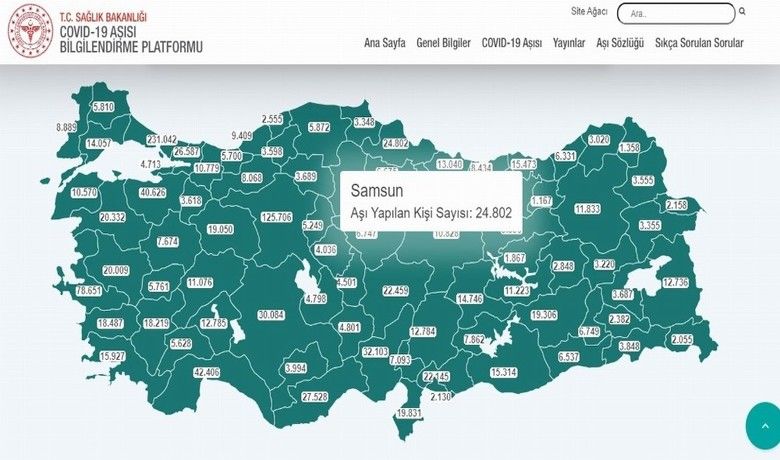Select province labeled 10.570
Image resolution: width=780 pixels, height=460 pixels.
(85, 192)
